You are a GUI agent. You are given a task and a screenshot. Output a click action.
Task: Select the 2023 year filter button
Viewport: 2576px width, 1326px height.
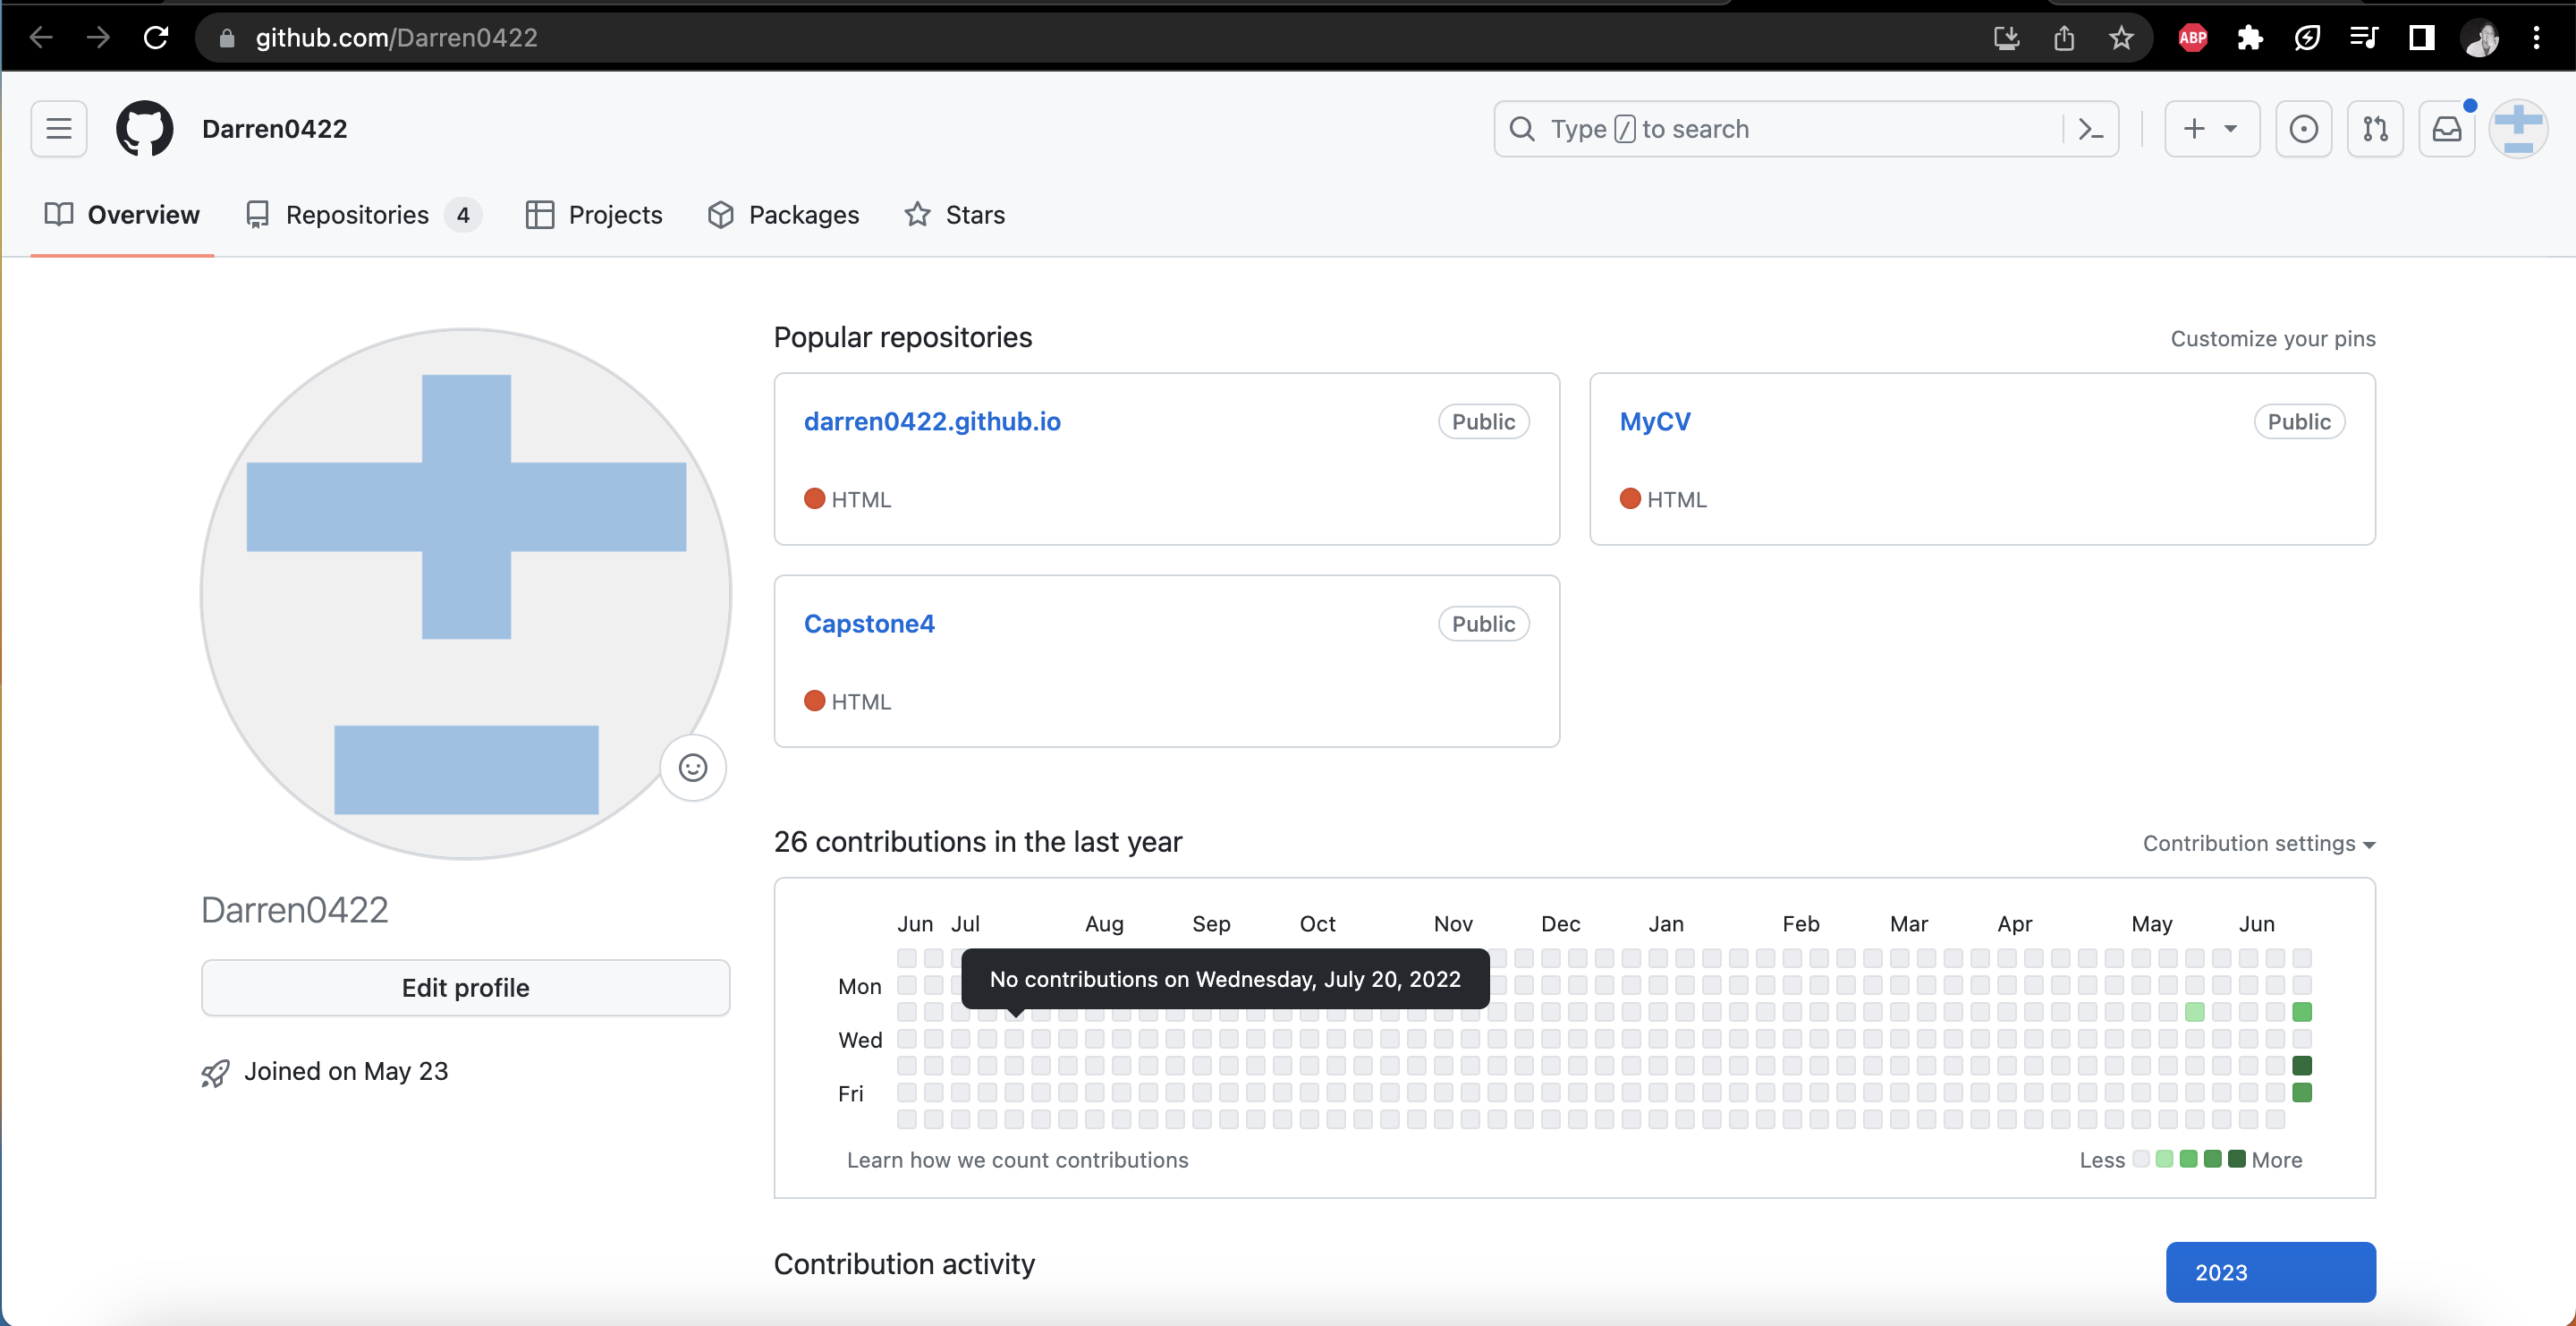(2270, 1272)
